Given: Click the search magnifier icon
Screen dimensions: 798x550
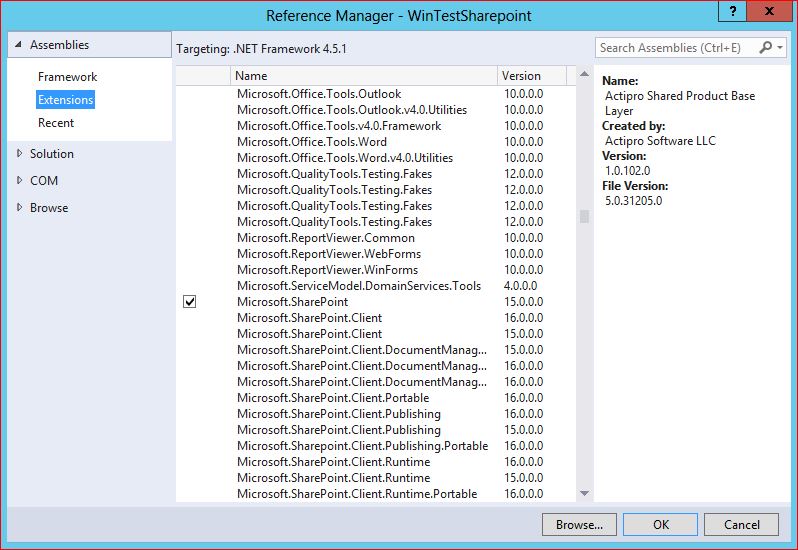Looking at the screenshot, I should tap(765, 47).
